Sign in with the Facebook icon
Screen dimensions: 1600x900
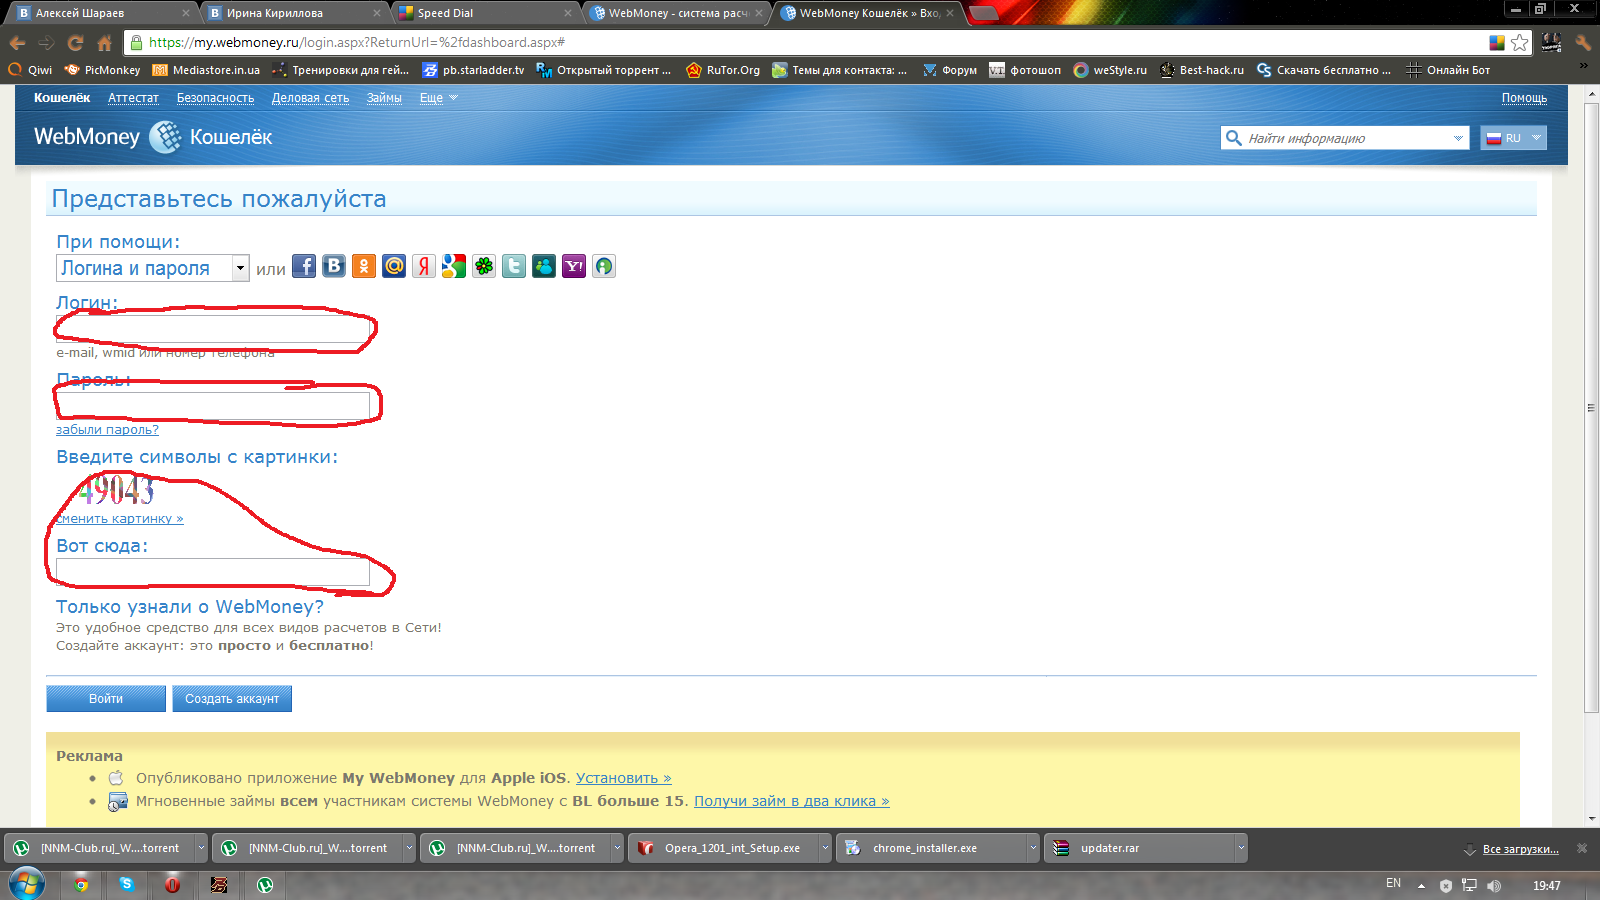click(304, 266)
